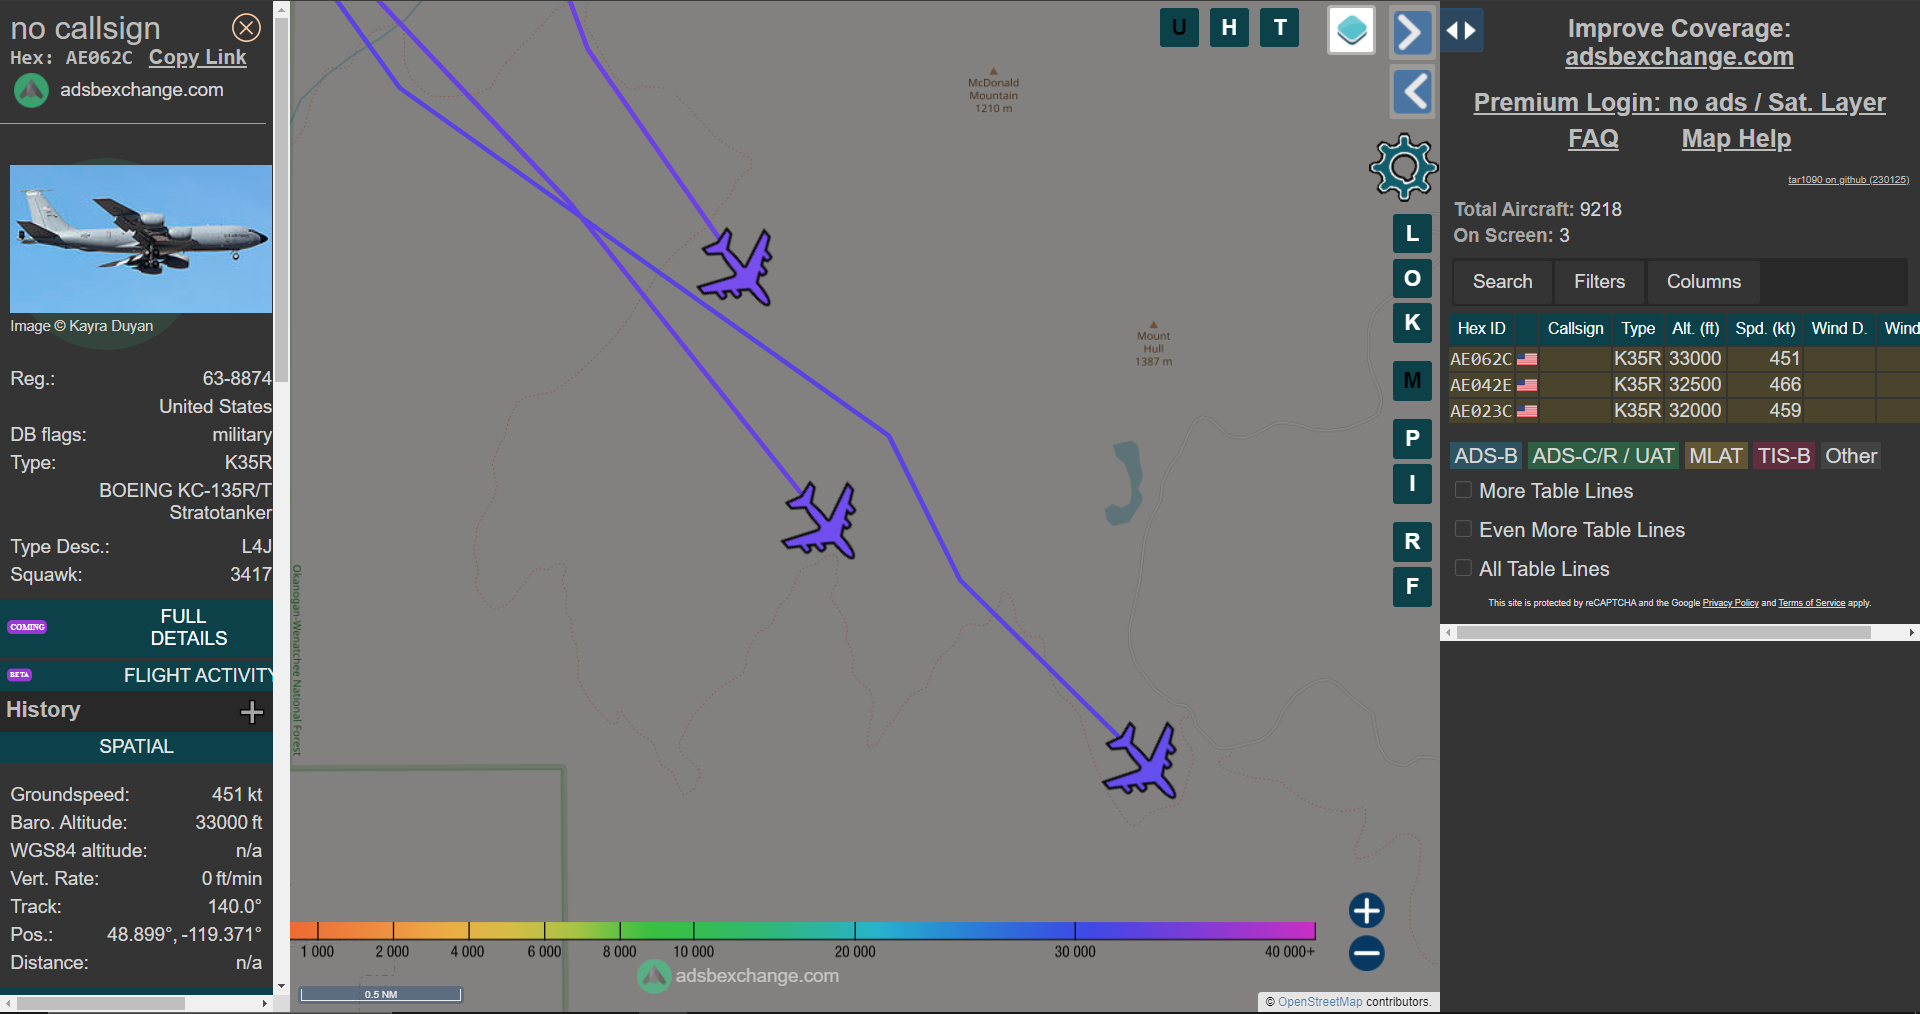
Task: Sort table by Type column
Action: [1638, 328]
